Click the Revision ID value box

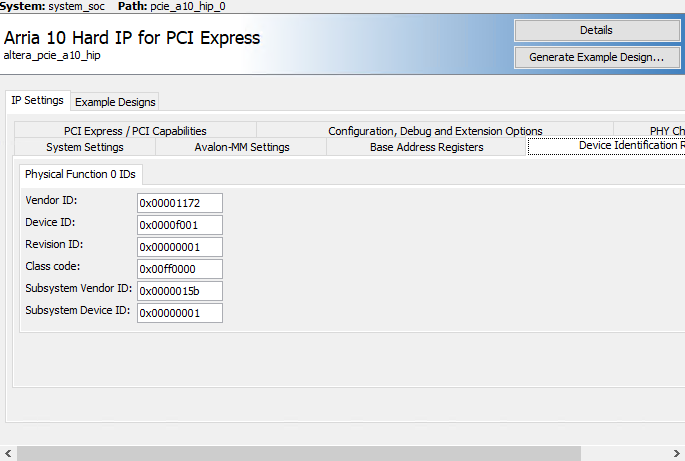tap(180, 247)
